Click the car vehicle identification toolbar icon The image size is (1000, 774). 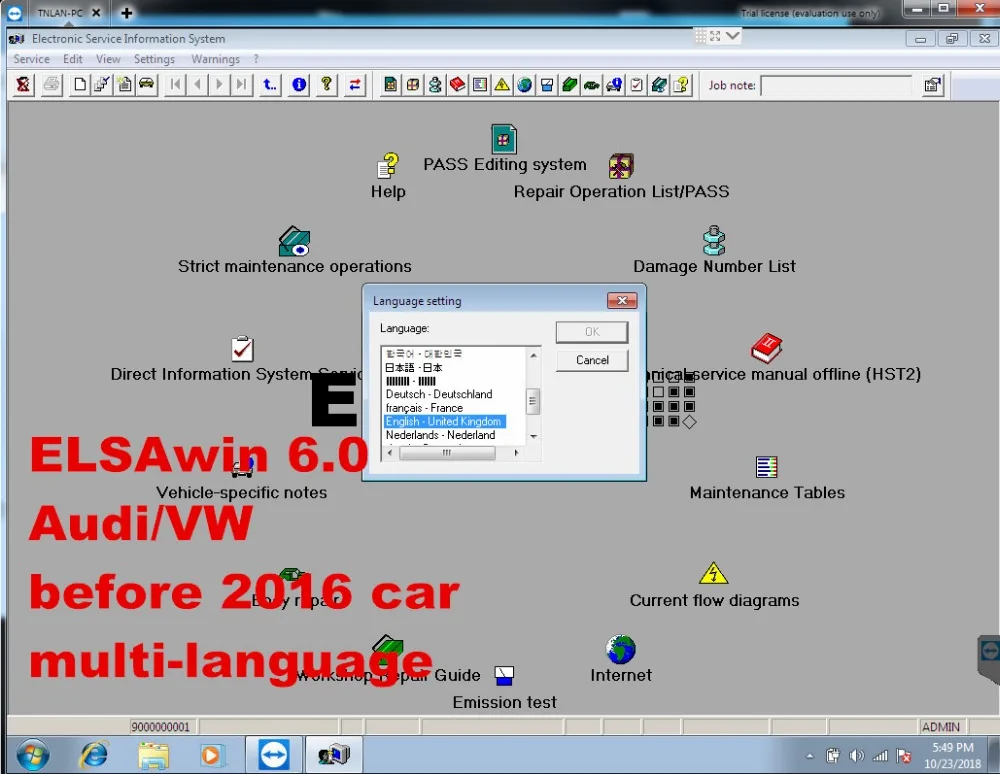coord(147,84)
